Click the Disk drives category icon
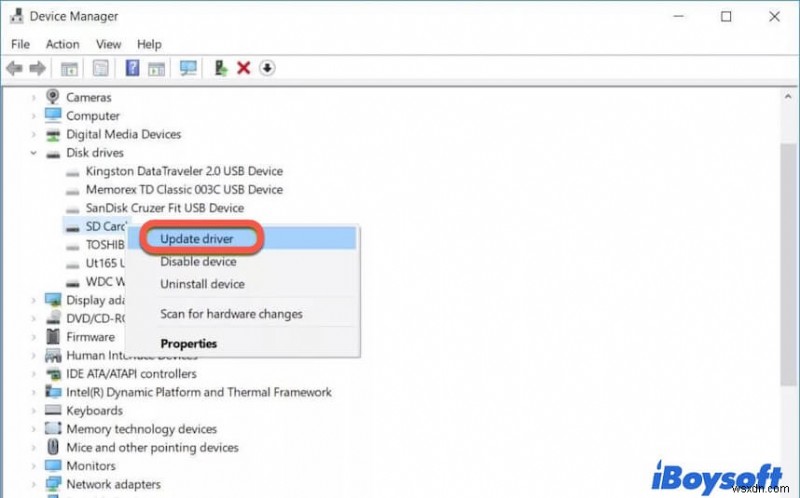800x498 pixels. 53,154
